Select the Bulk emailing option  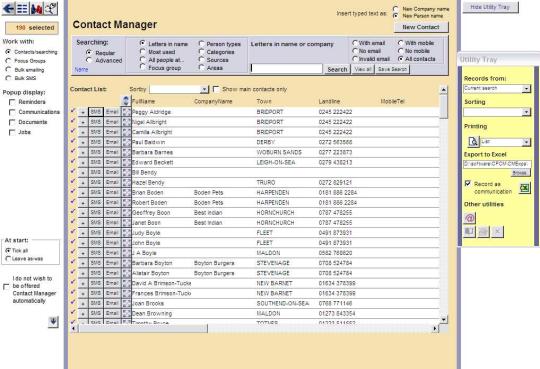[8, 70]
